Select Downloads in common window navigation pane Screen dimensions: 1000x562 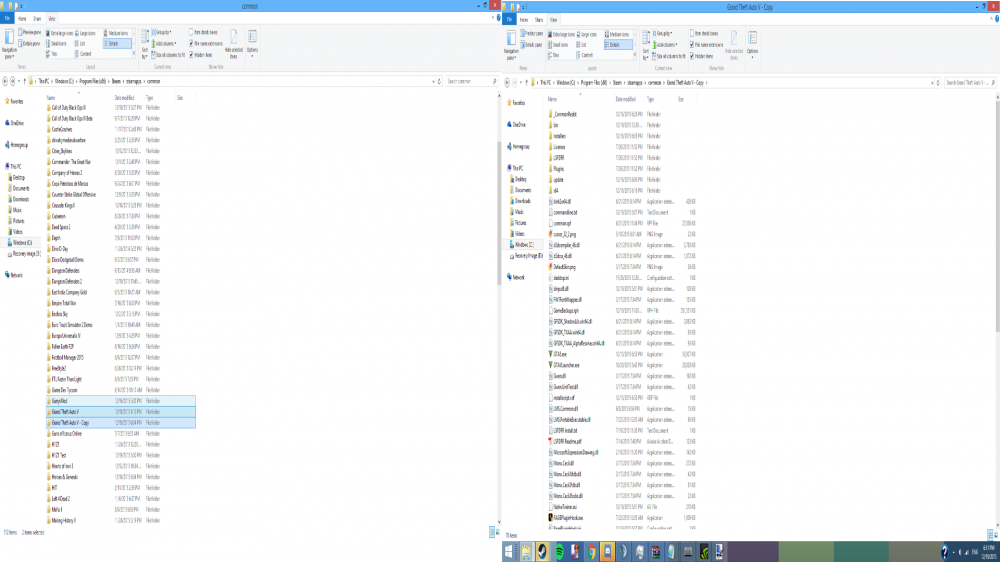pyautogui.click(x=20, y=199)
